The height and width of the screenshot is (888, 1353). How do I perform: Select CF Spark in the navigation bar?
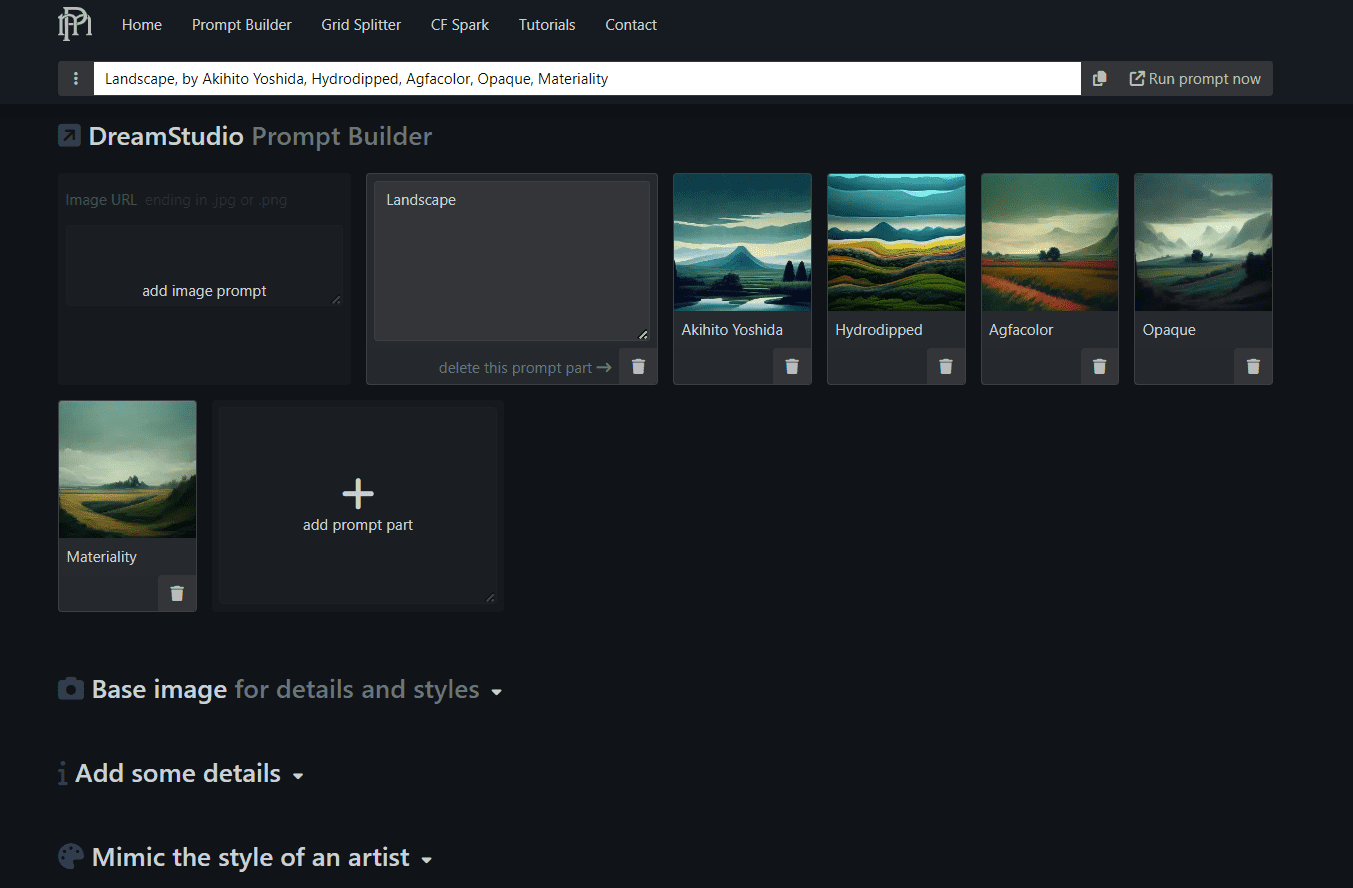[x=459, y=24]
